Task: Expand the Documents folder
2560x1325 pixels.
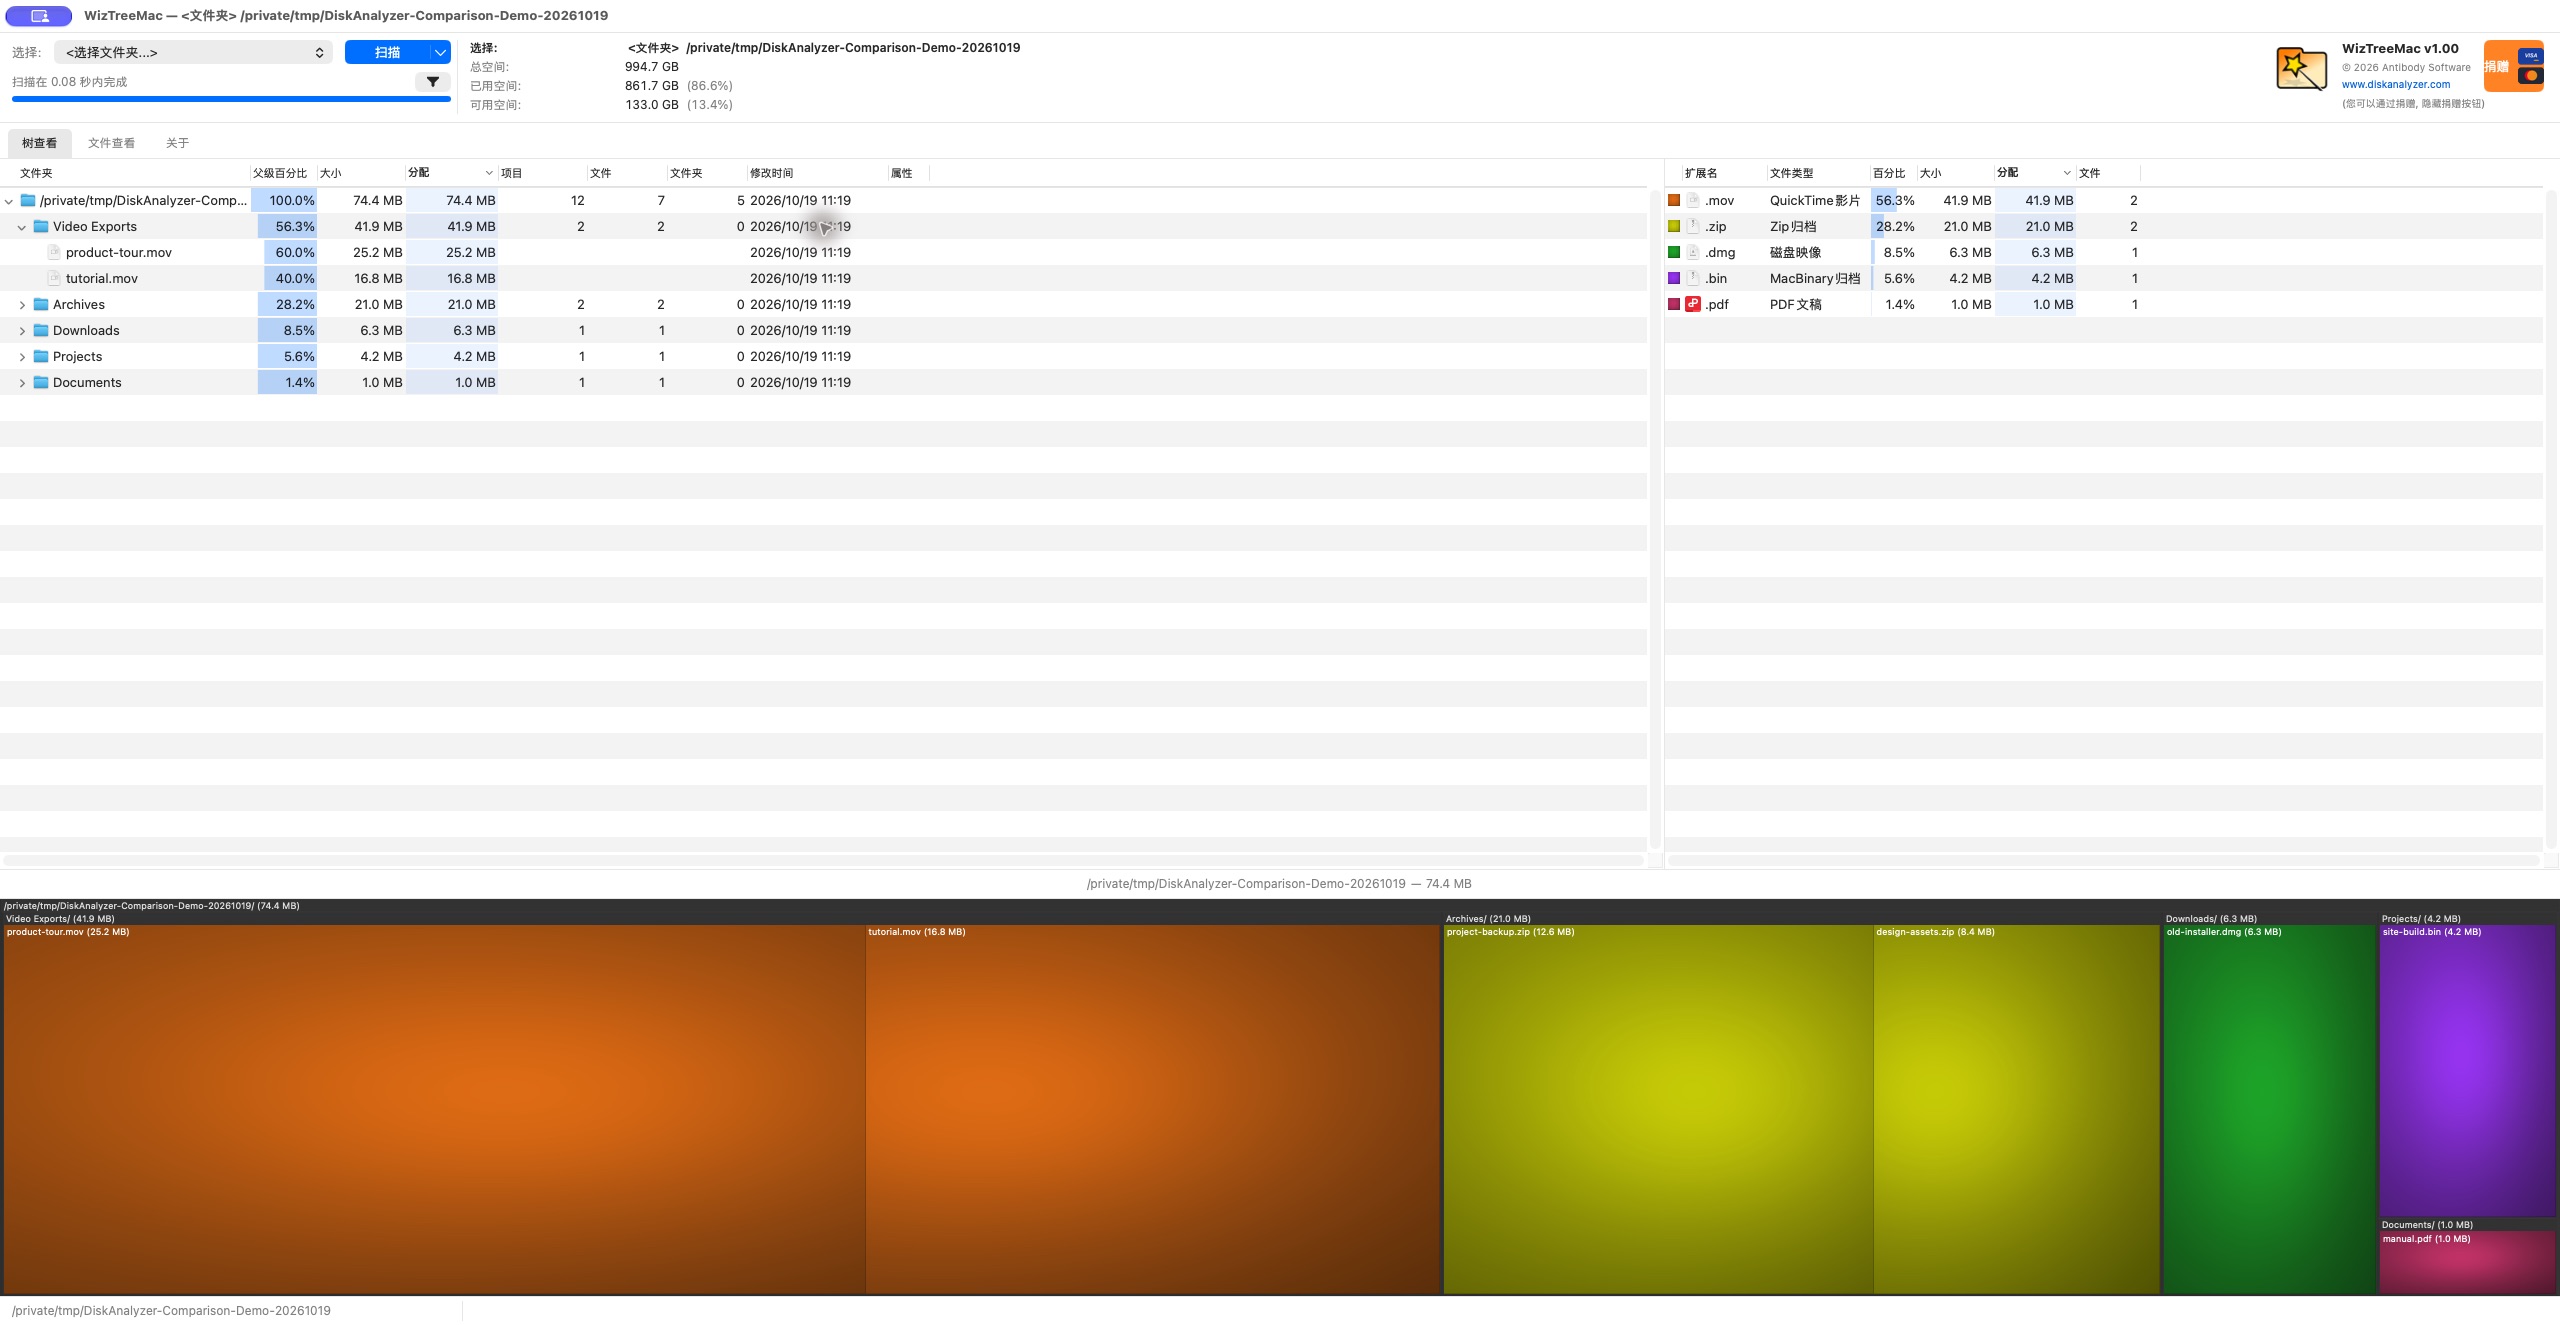Action: click(x=22, y=383)
